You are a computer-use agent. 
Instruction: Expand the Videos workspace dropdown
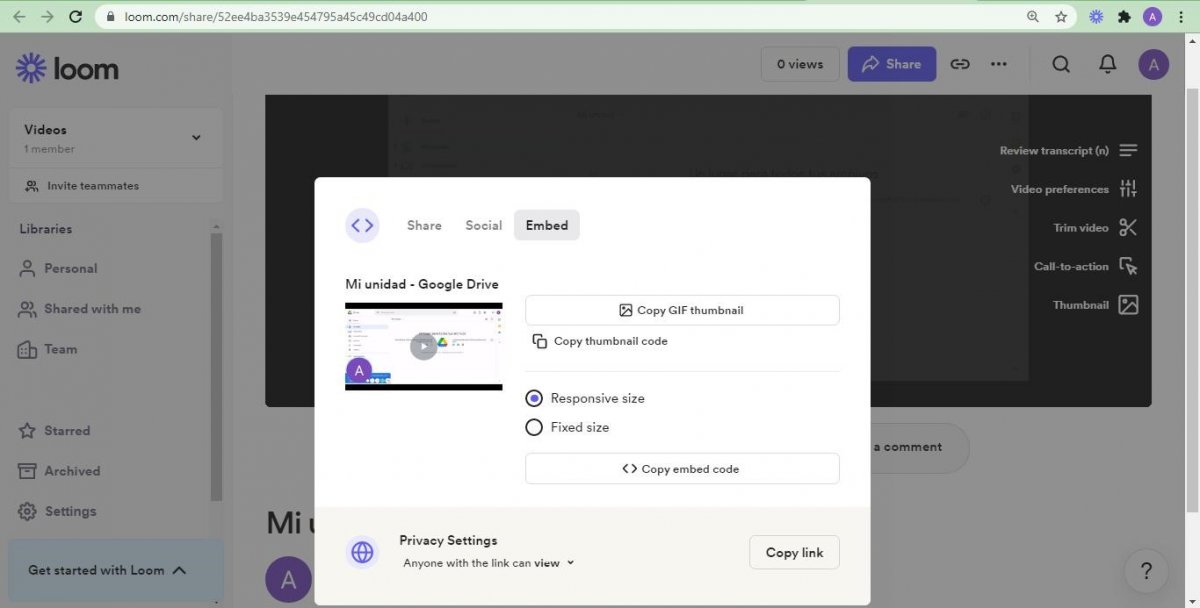196,138
